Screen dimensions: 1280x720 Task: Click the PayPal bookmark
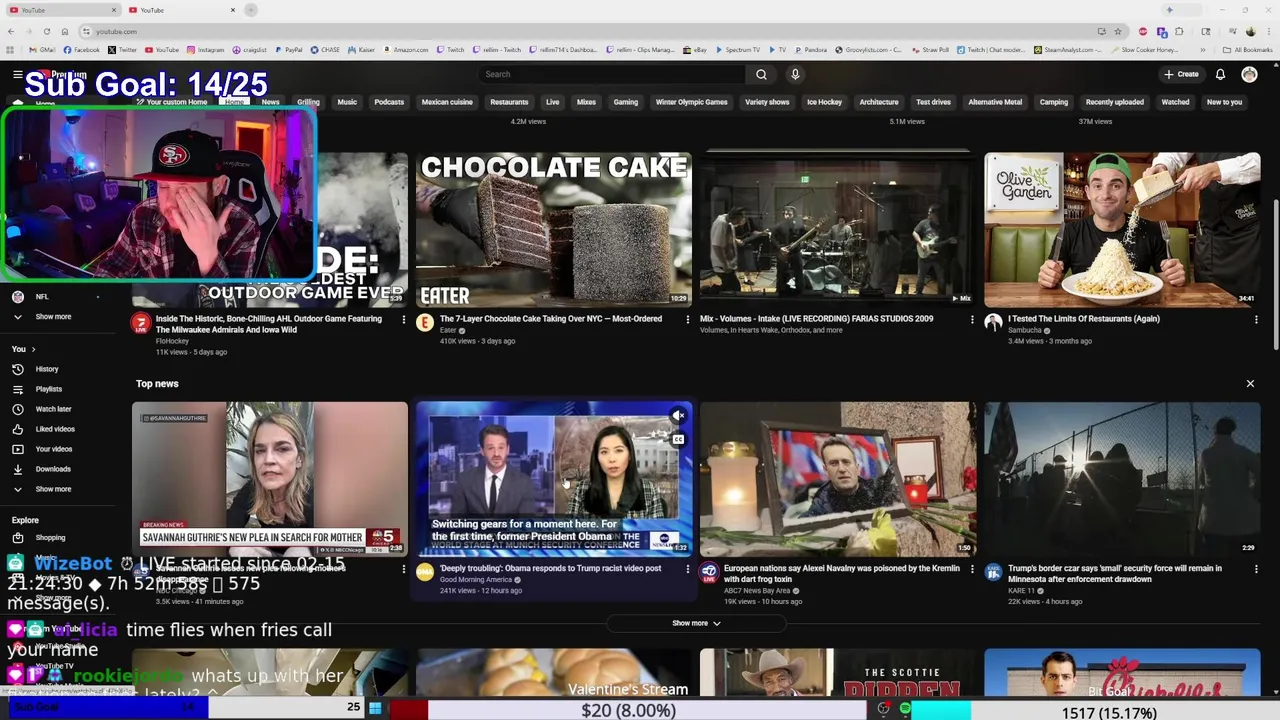point(288,50)
